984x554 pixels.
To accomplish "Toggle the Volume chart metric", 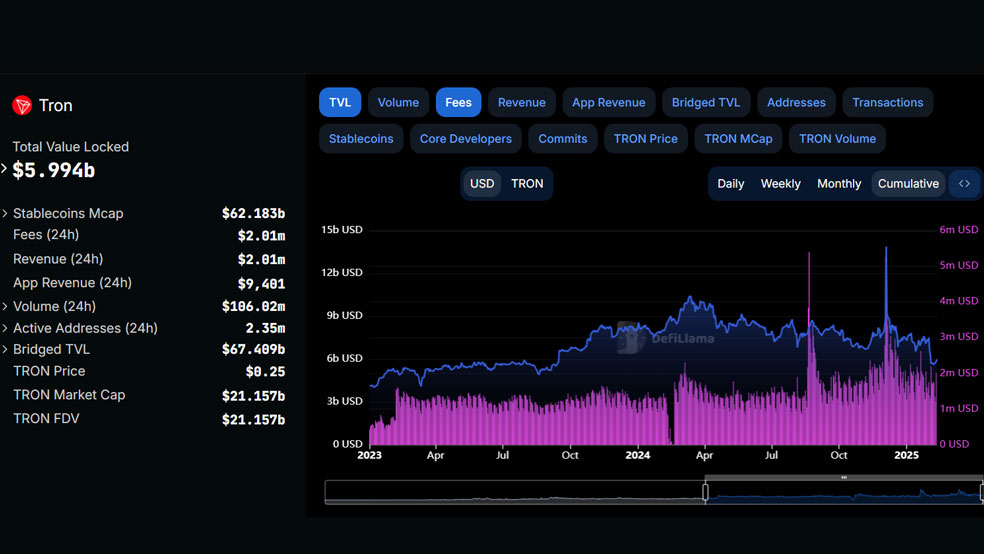I will [x=398, y=102].
